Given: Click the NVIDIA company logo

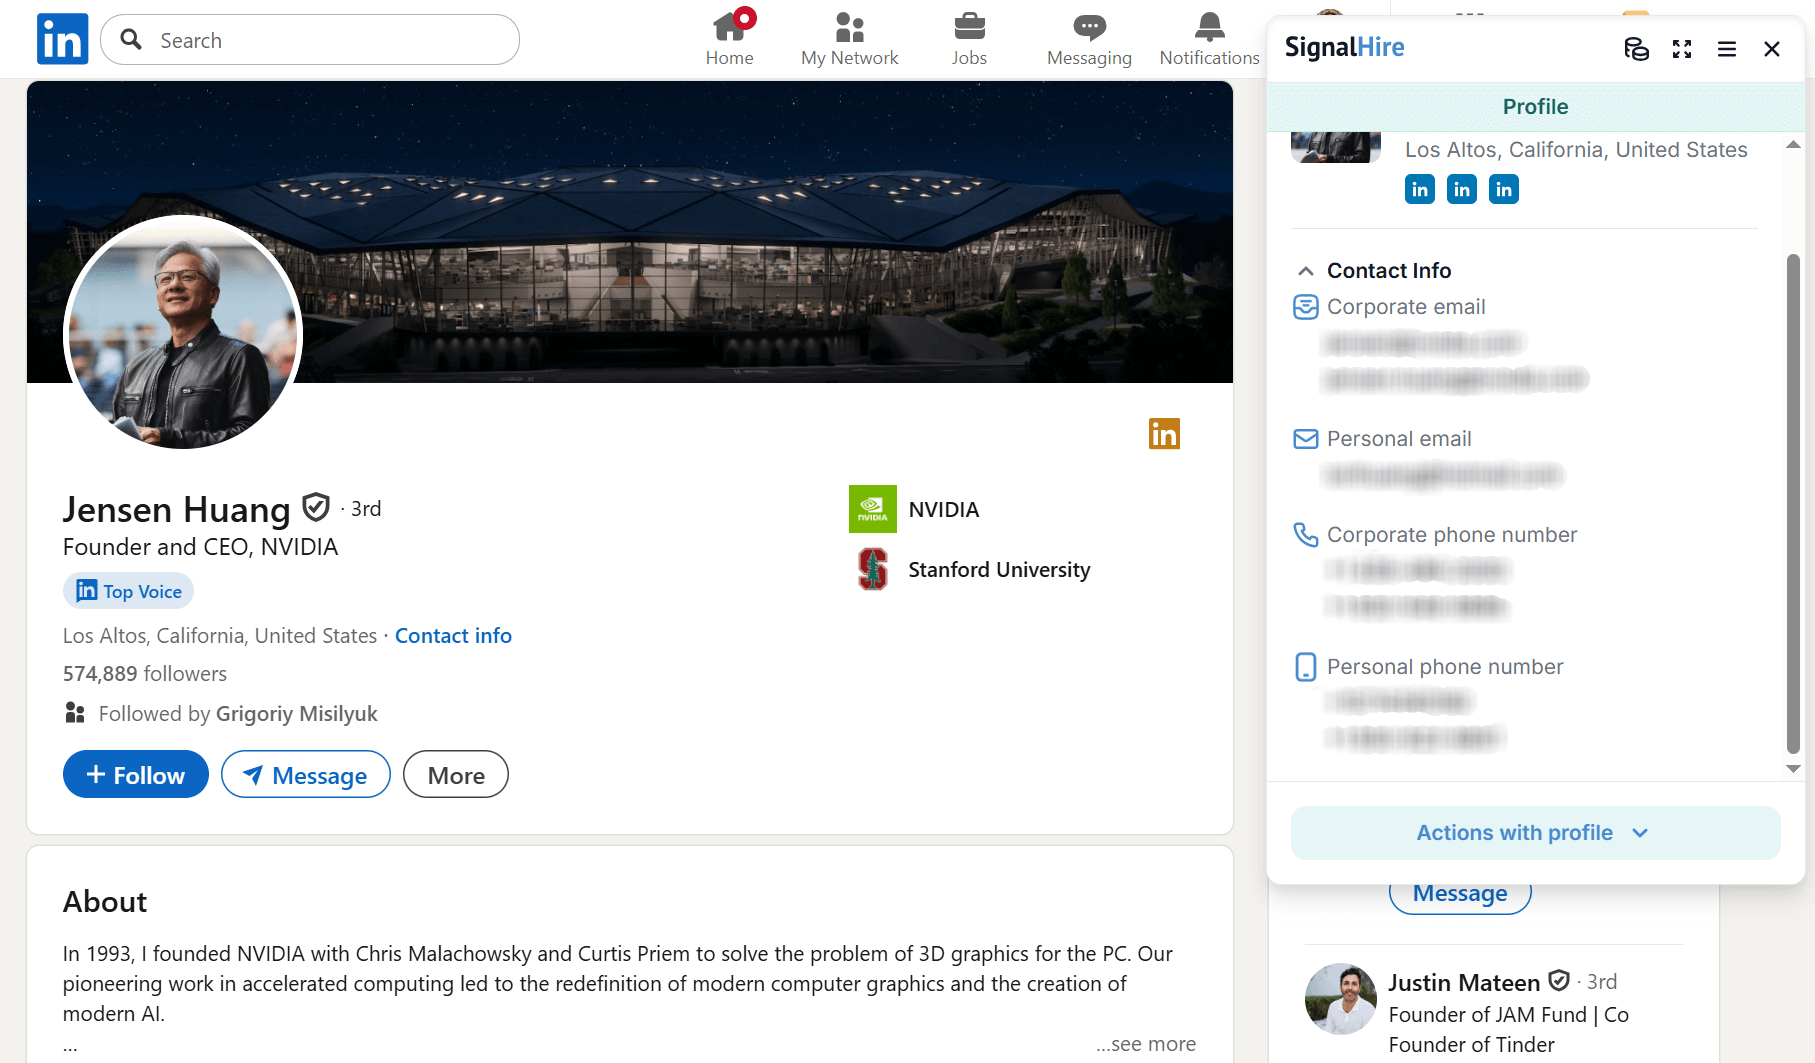Looking at the screenshot, I should click(873, 509).
